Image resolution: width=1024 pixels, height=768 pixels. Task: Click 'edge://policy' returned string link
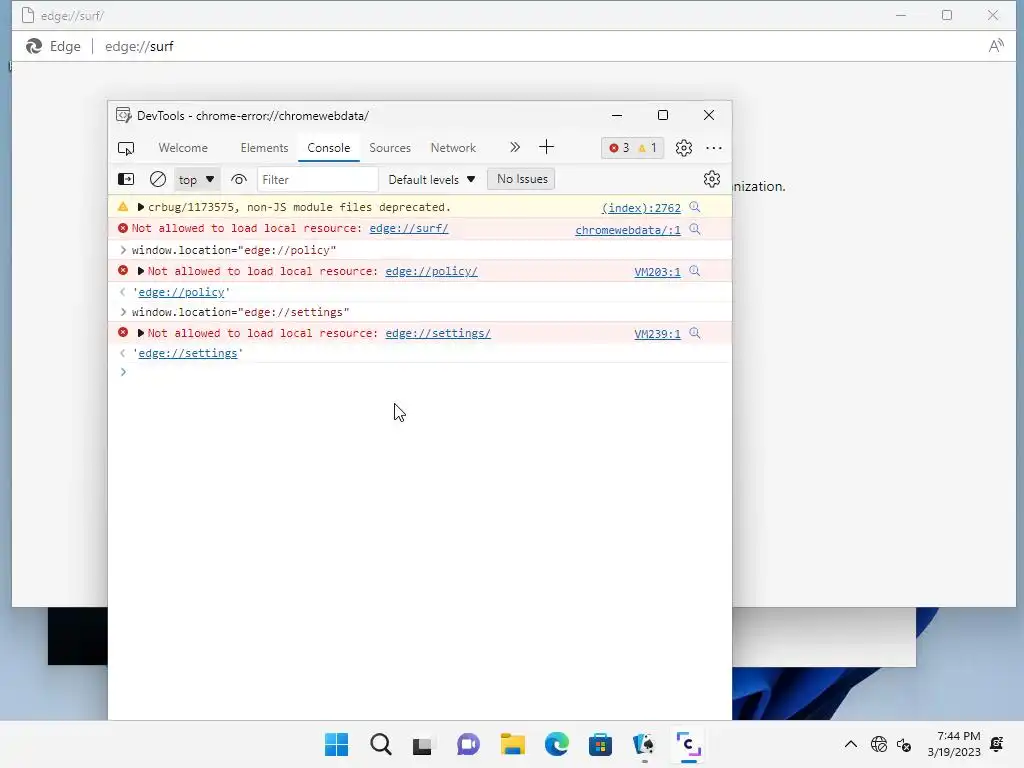pos(182,292)
